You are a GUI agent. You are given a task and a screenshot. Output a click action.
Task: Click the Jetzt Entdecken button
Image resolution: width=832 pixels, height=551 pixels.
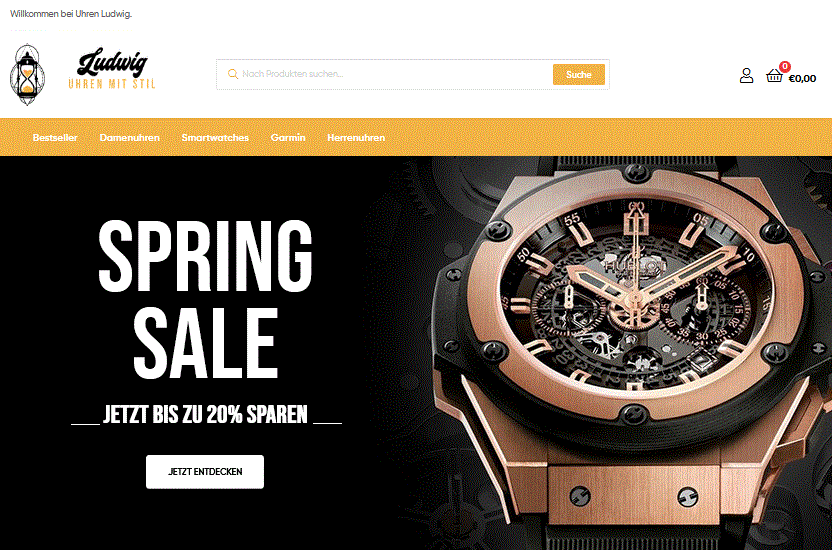point(205,471)
